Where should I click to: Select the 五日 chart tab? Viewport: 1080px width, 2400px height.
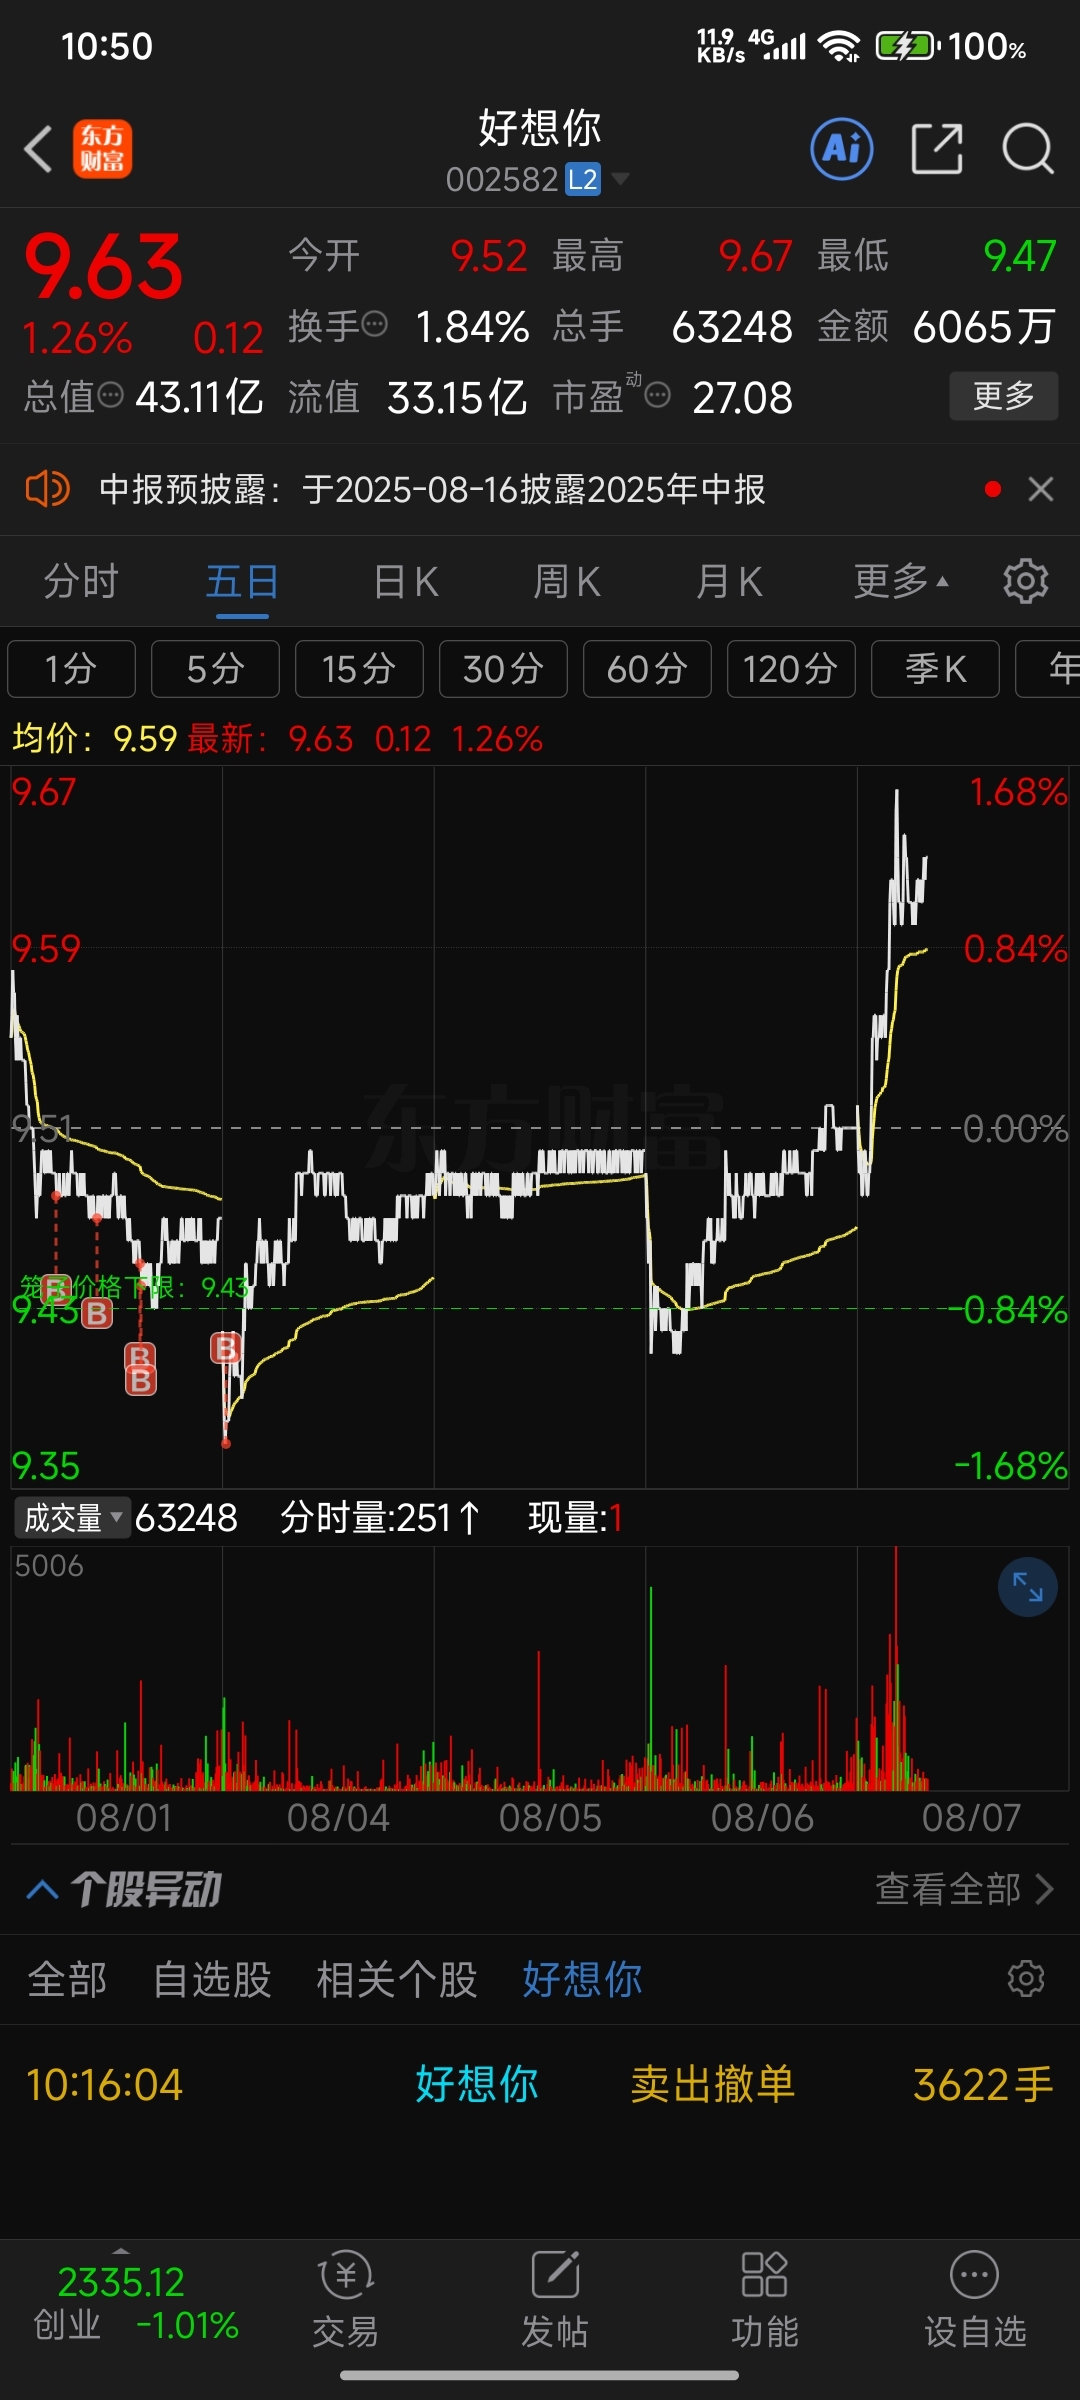242,581
